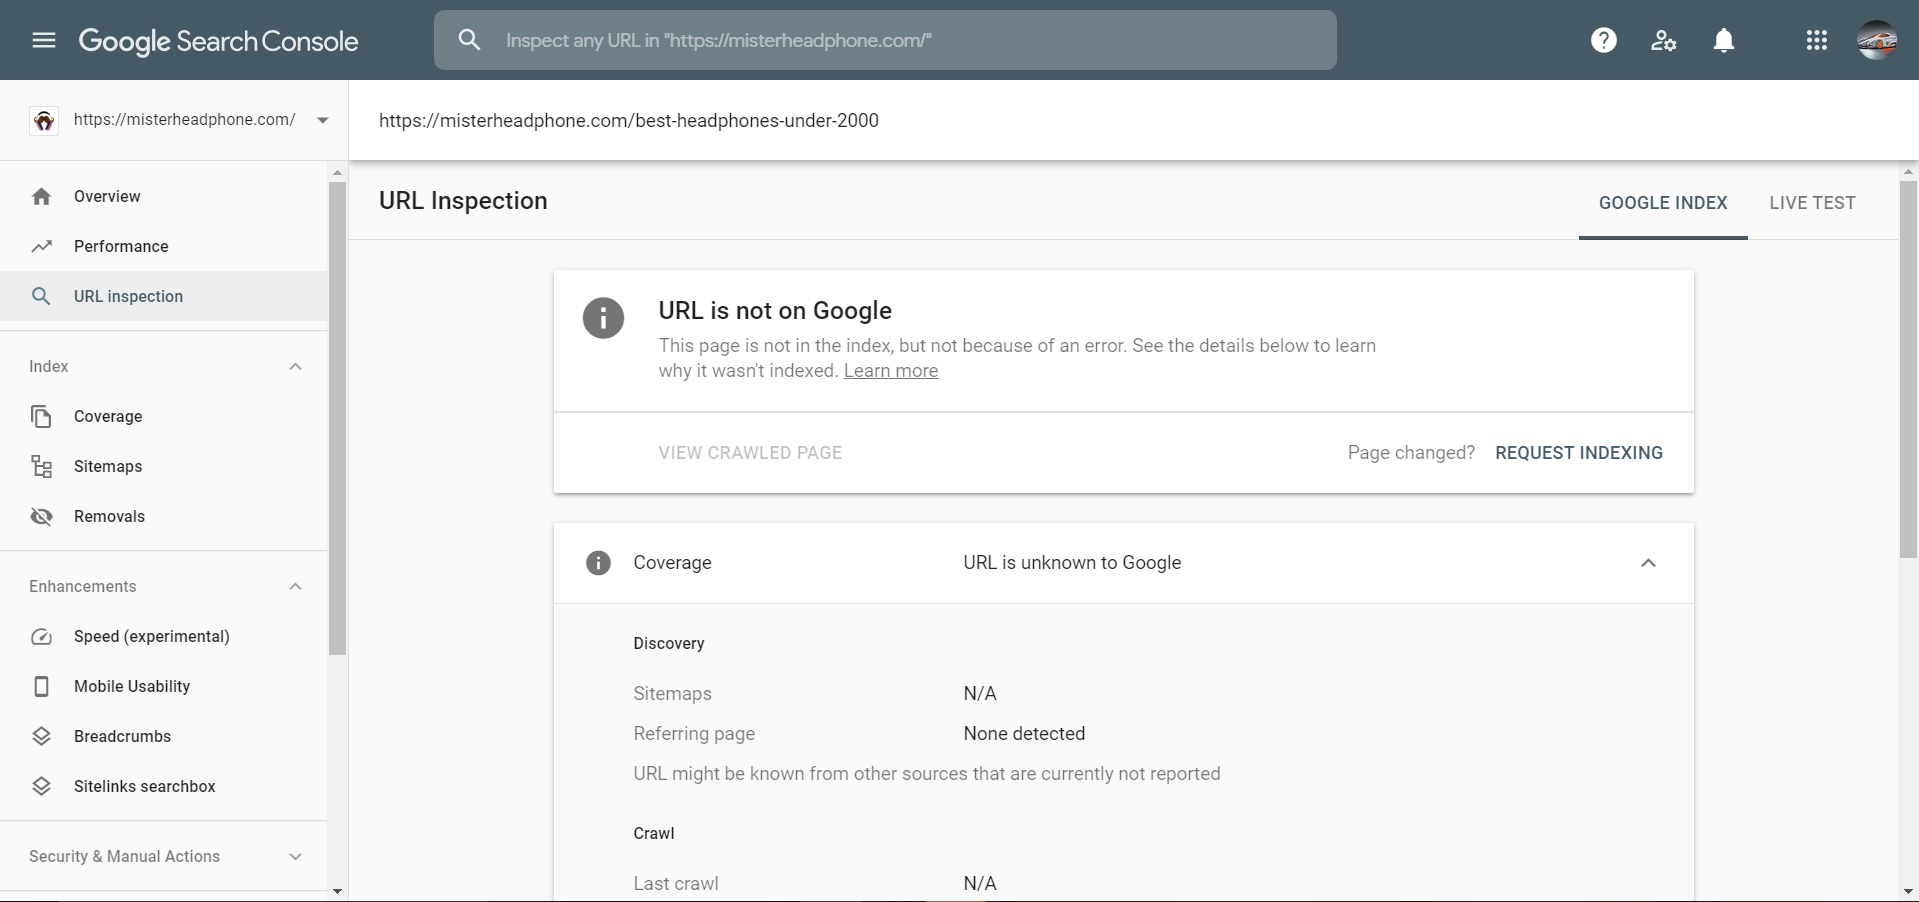Click the 'Page changed?' text
This screenshot has width=1919, height=902.
[1411, 453]
